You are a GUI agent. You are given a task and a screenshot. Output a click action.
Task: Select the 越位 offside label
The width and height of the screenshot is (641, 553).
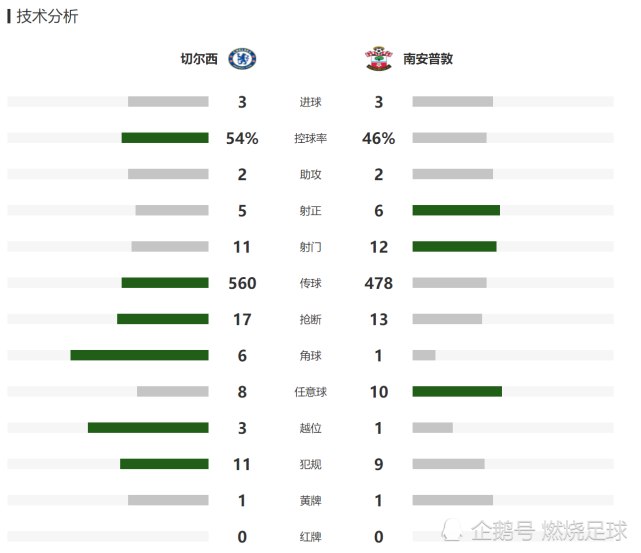pyautogui.click(x=310, y=428)
